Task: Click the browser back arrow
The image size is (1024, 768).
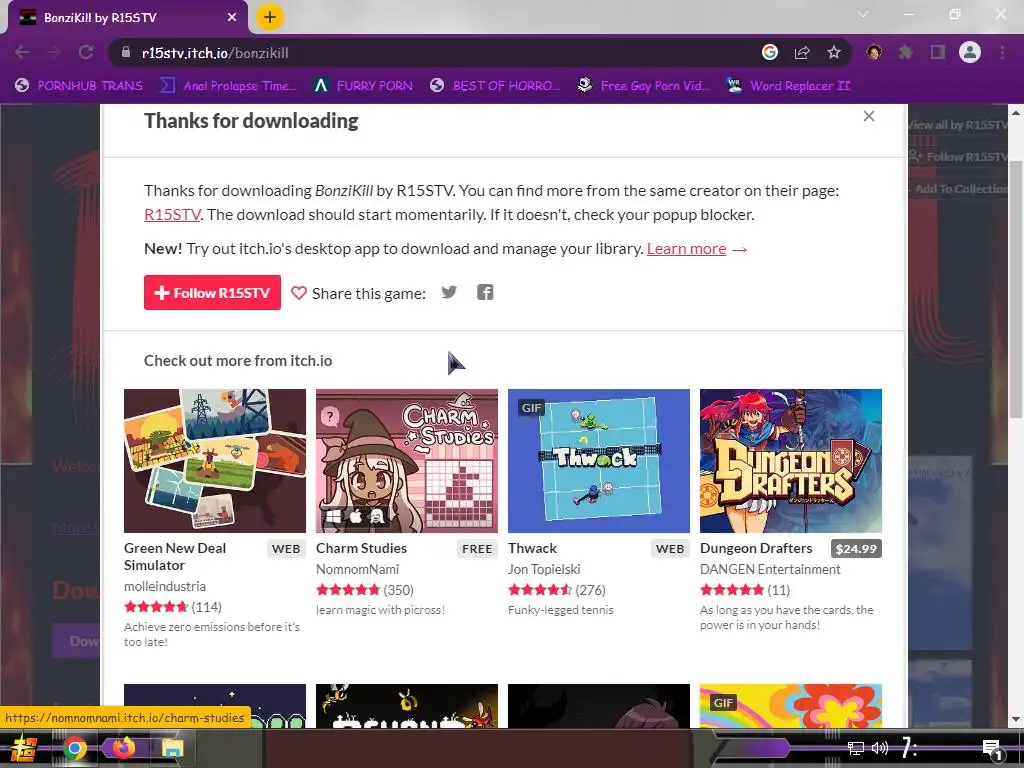Action: point(22,52)
